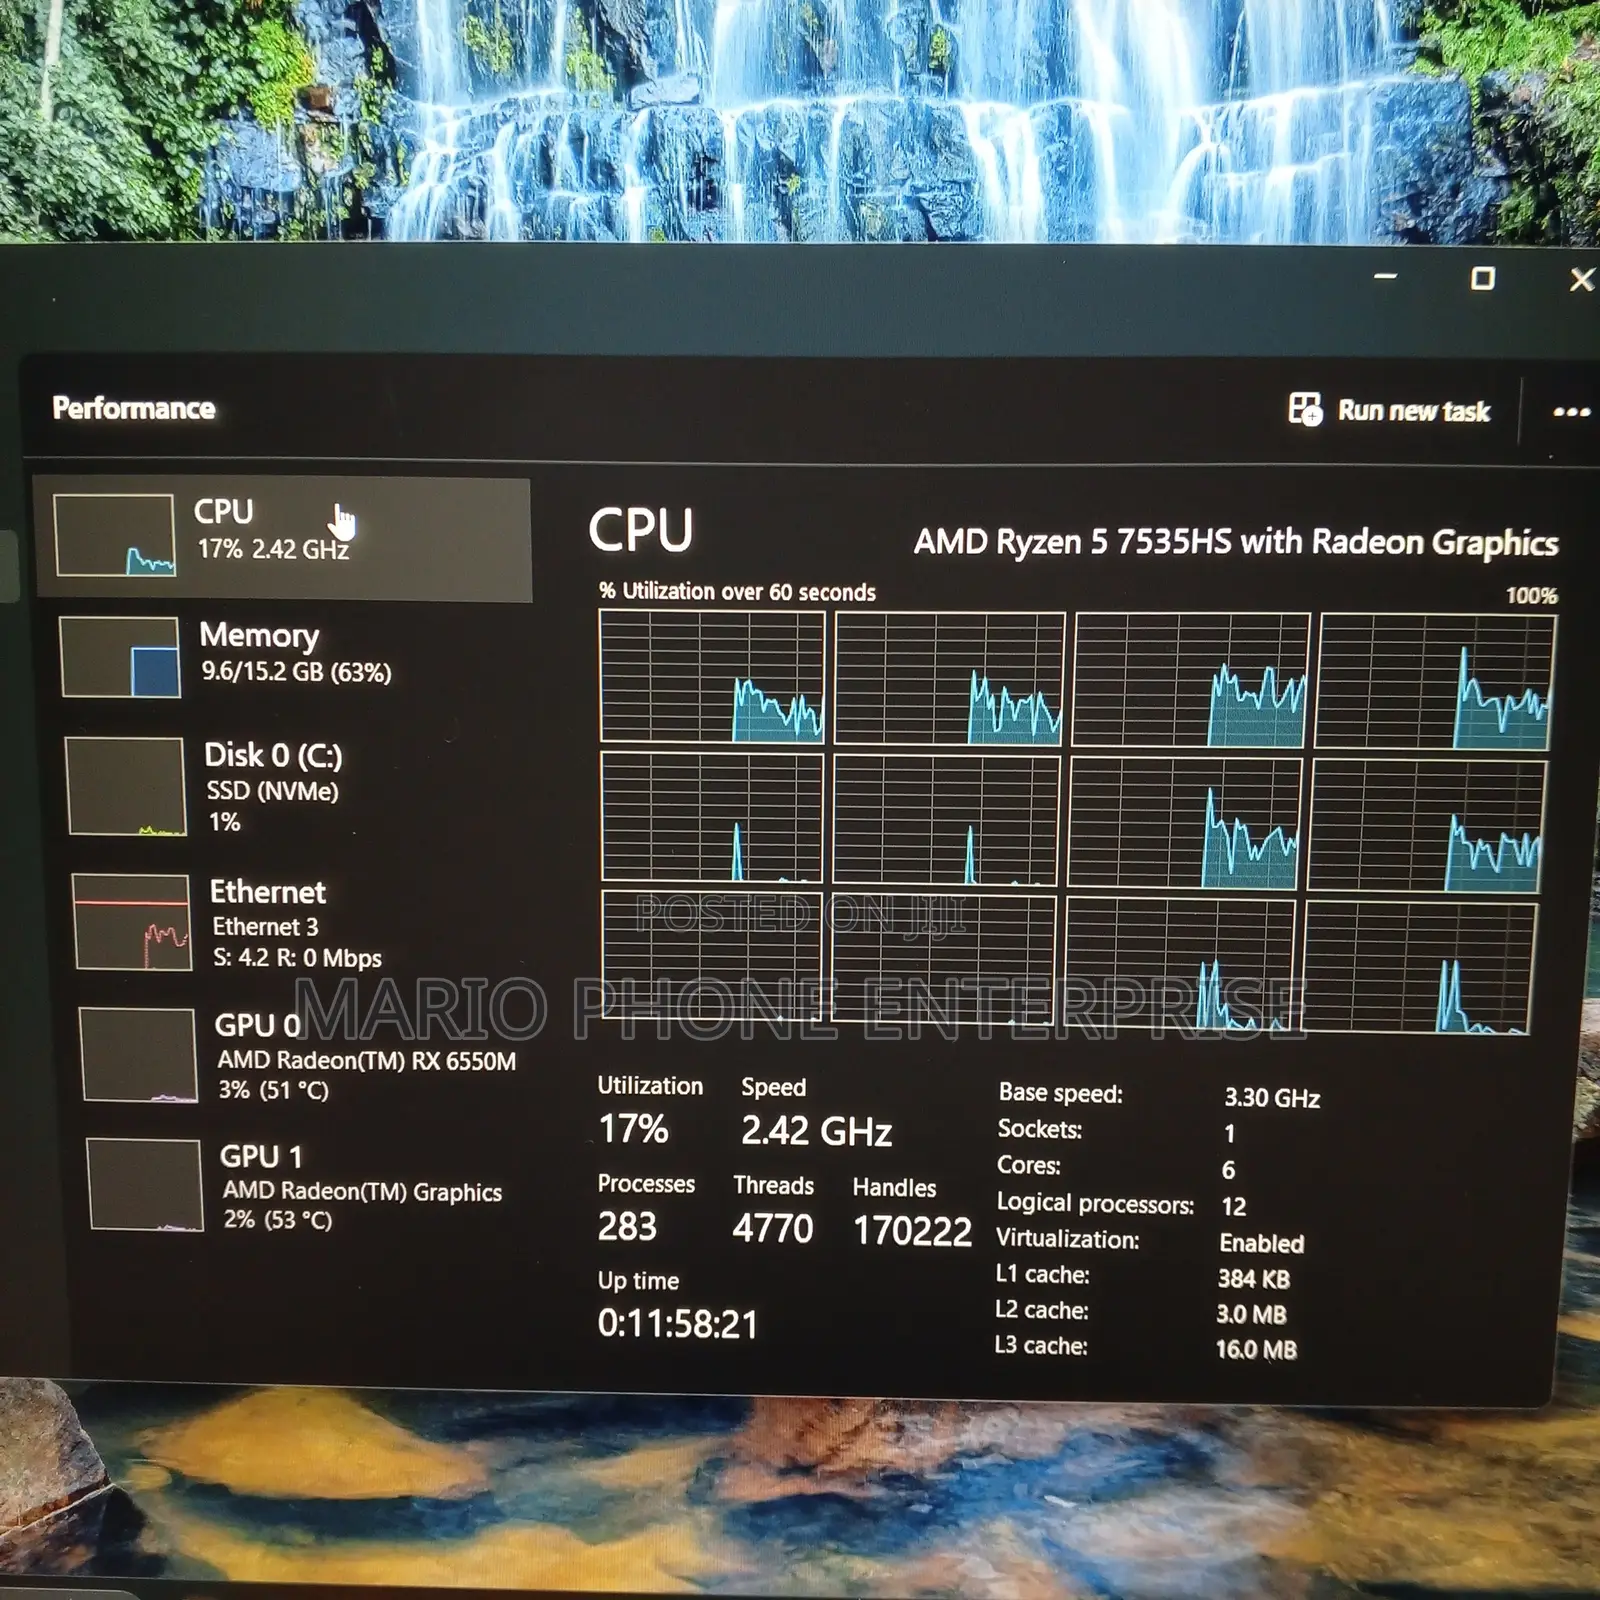The width and height of the screenshot is (1600, 1600).
Task: Click the L3 cache 16.0 MB value
Action: coord(1256,1350)
